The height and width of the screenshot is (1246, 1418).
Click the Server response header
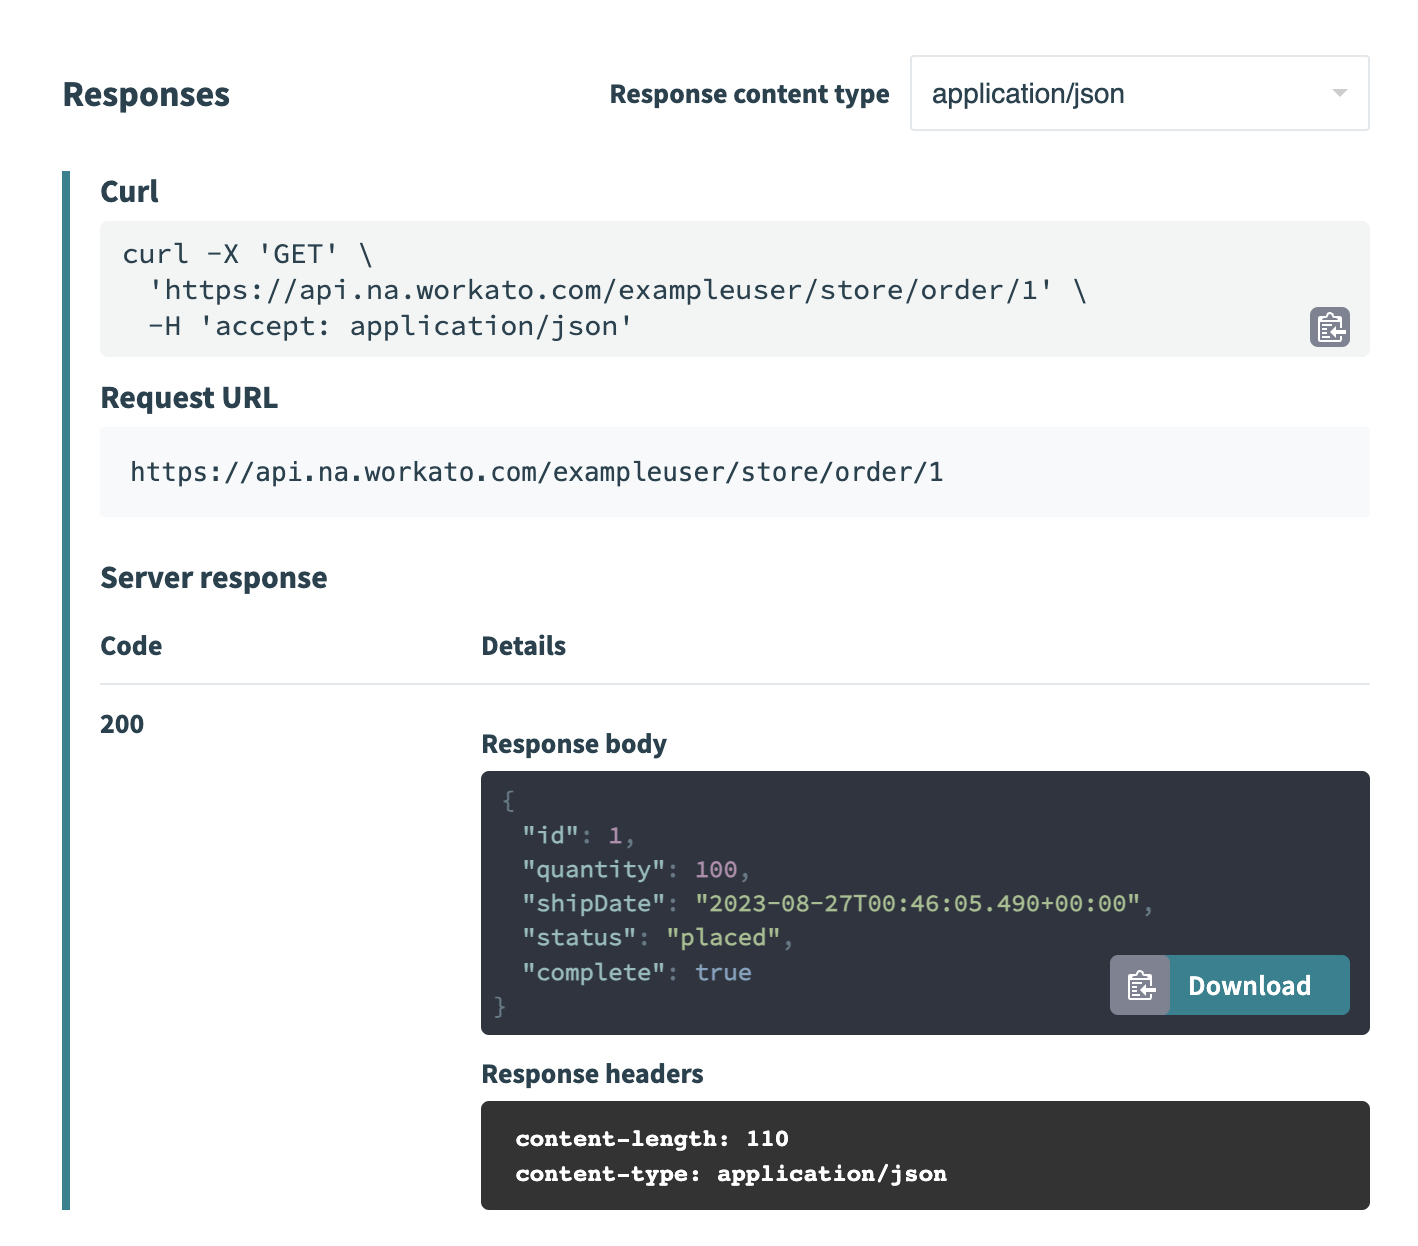pos(213,578)
